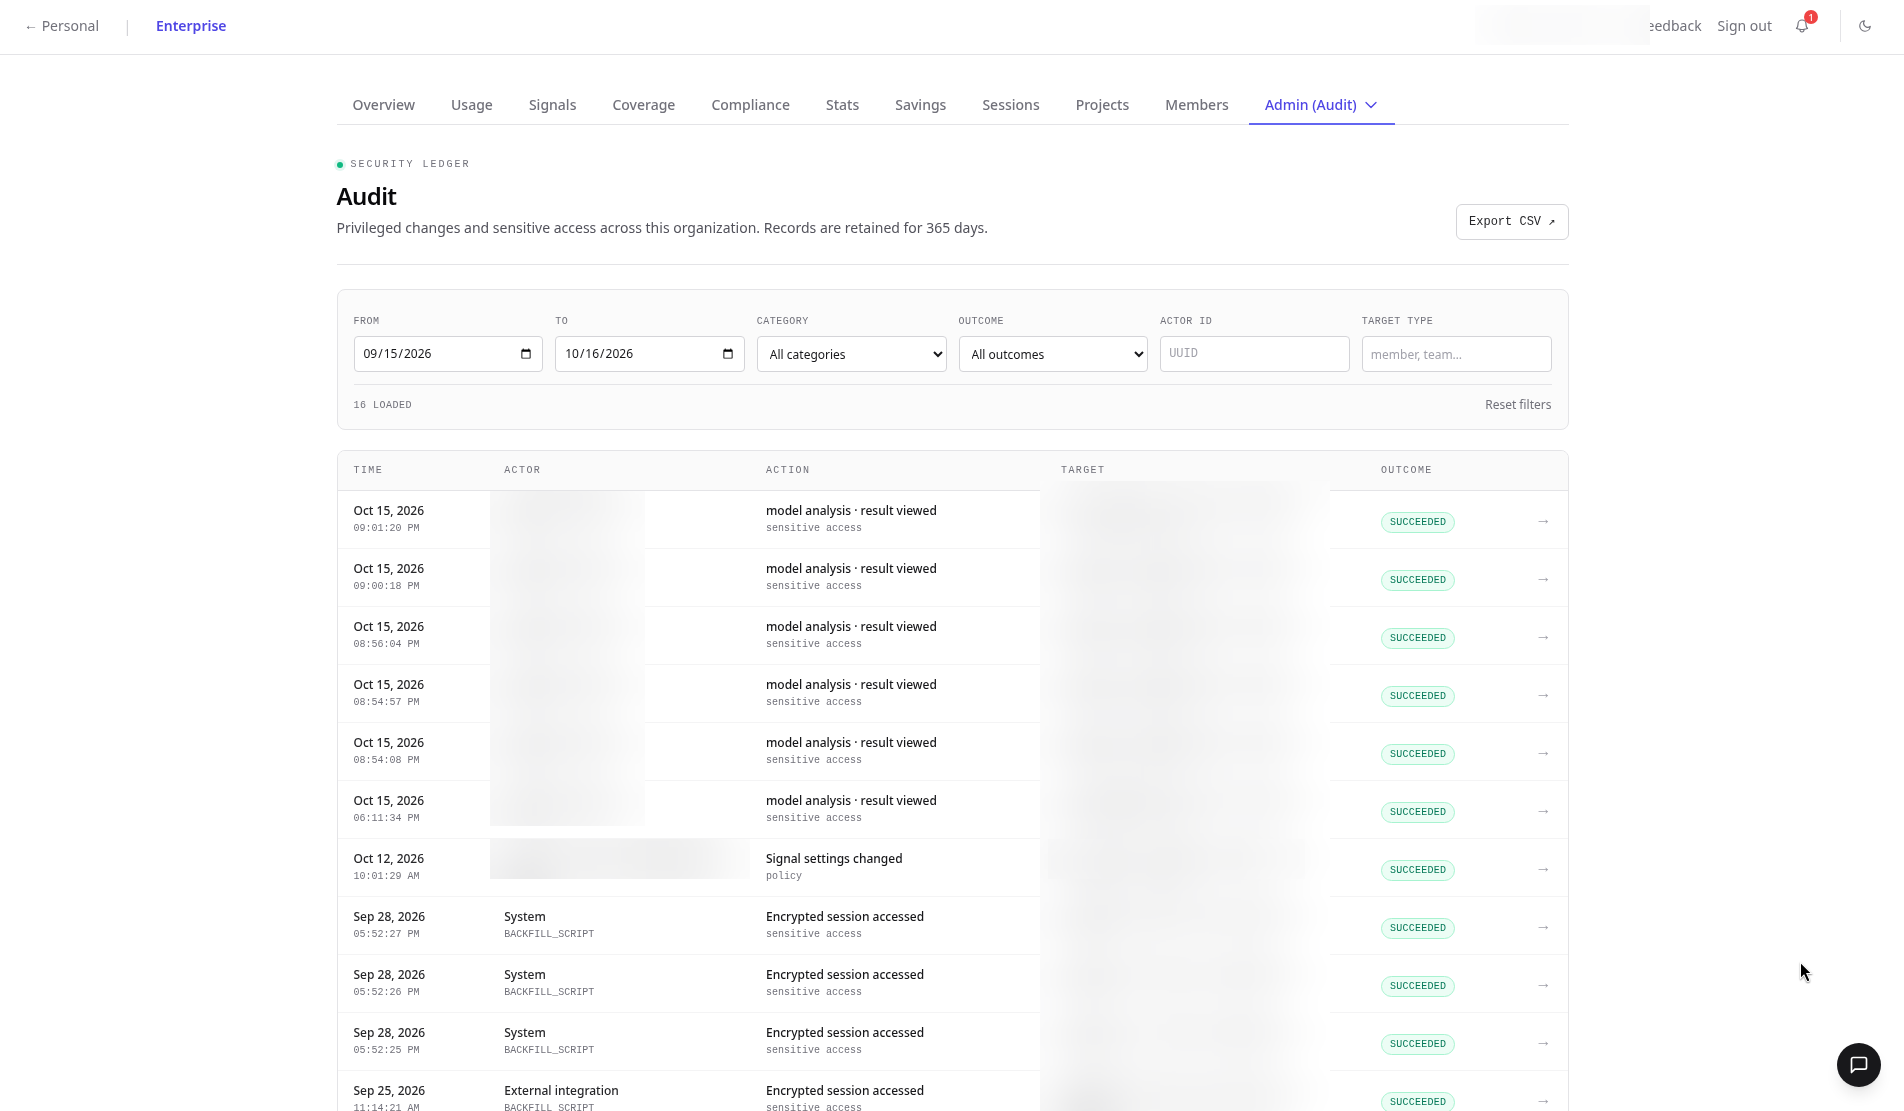
Task: Expand the Admin (Audit) tab chevron
Action: [1371, 105]
